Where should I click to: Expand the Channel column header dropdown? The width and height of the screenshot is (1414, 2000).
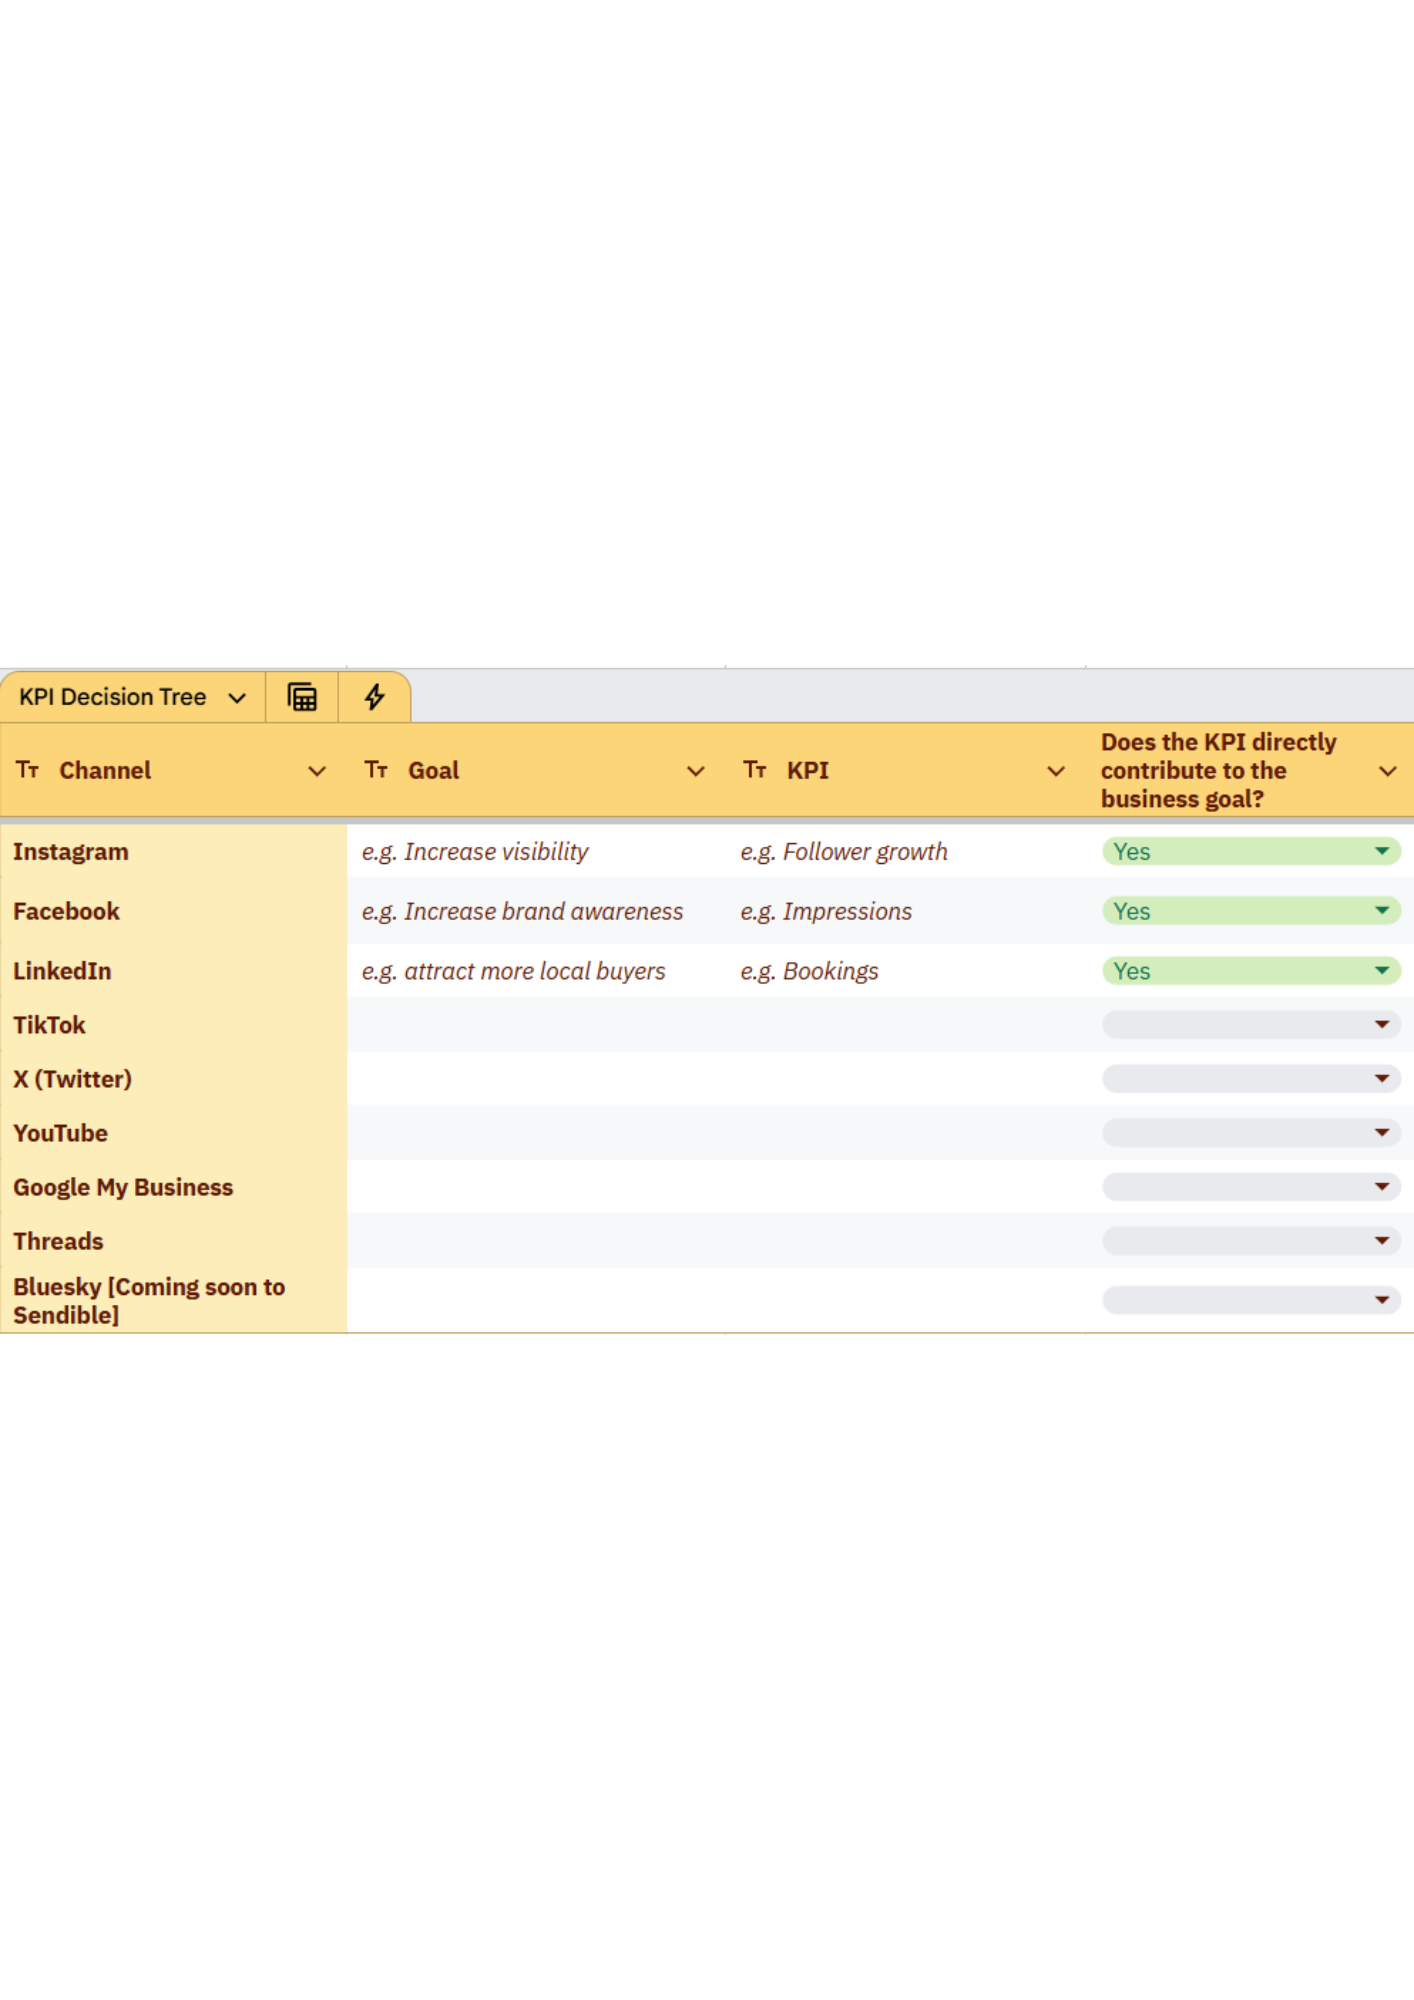tap(317, 771)
